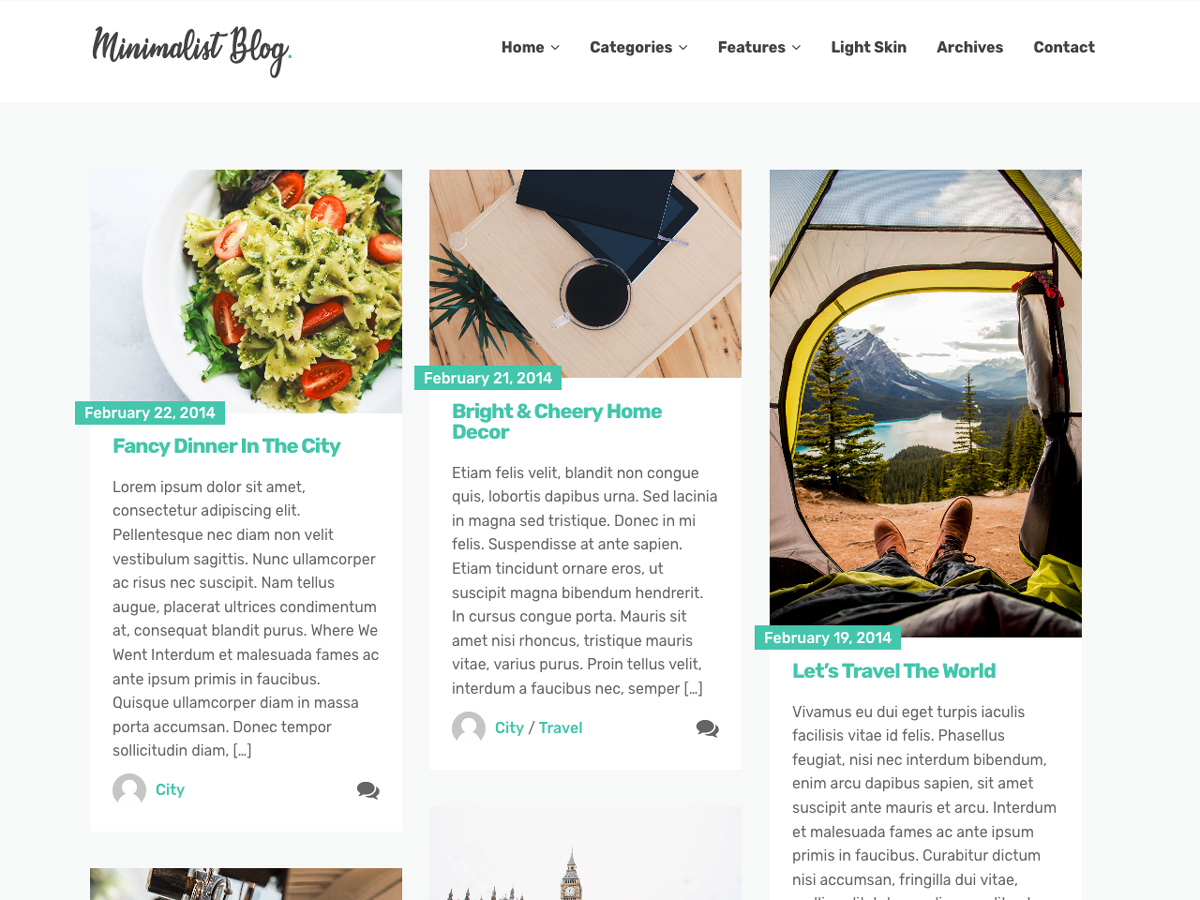Open the Bright & Cheery Home Decor title
Viewport: 1200px width, 900px height.
point(557,421)
